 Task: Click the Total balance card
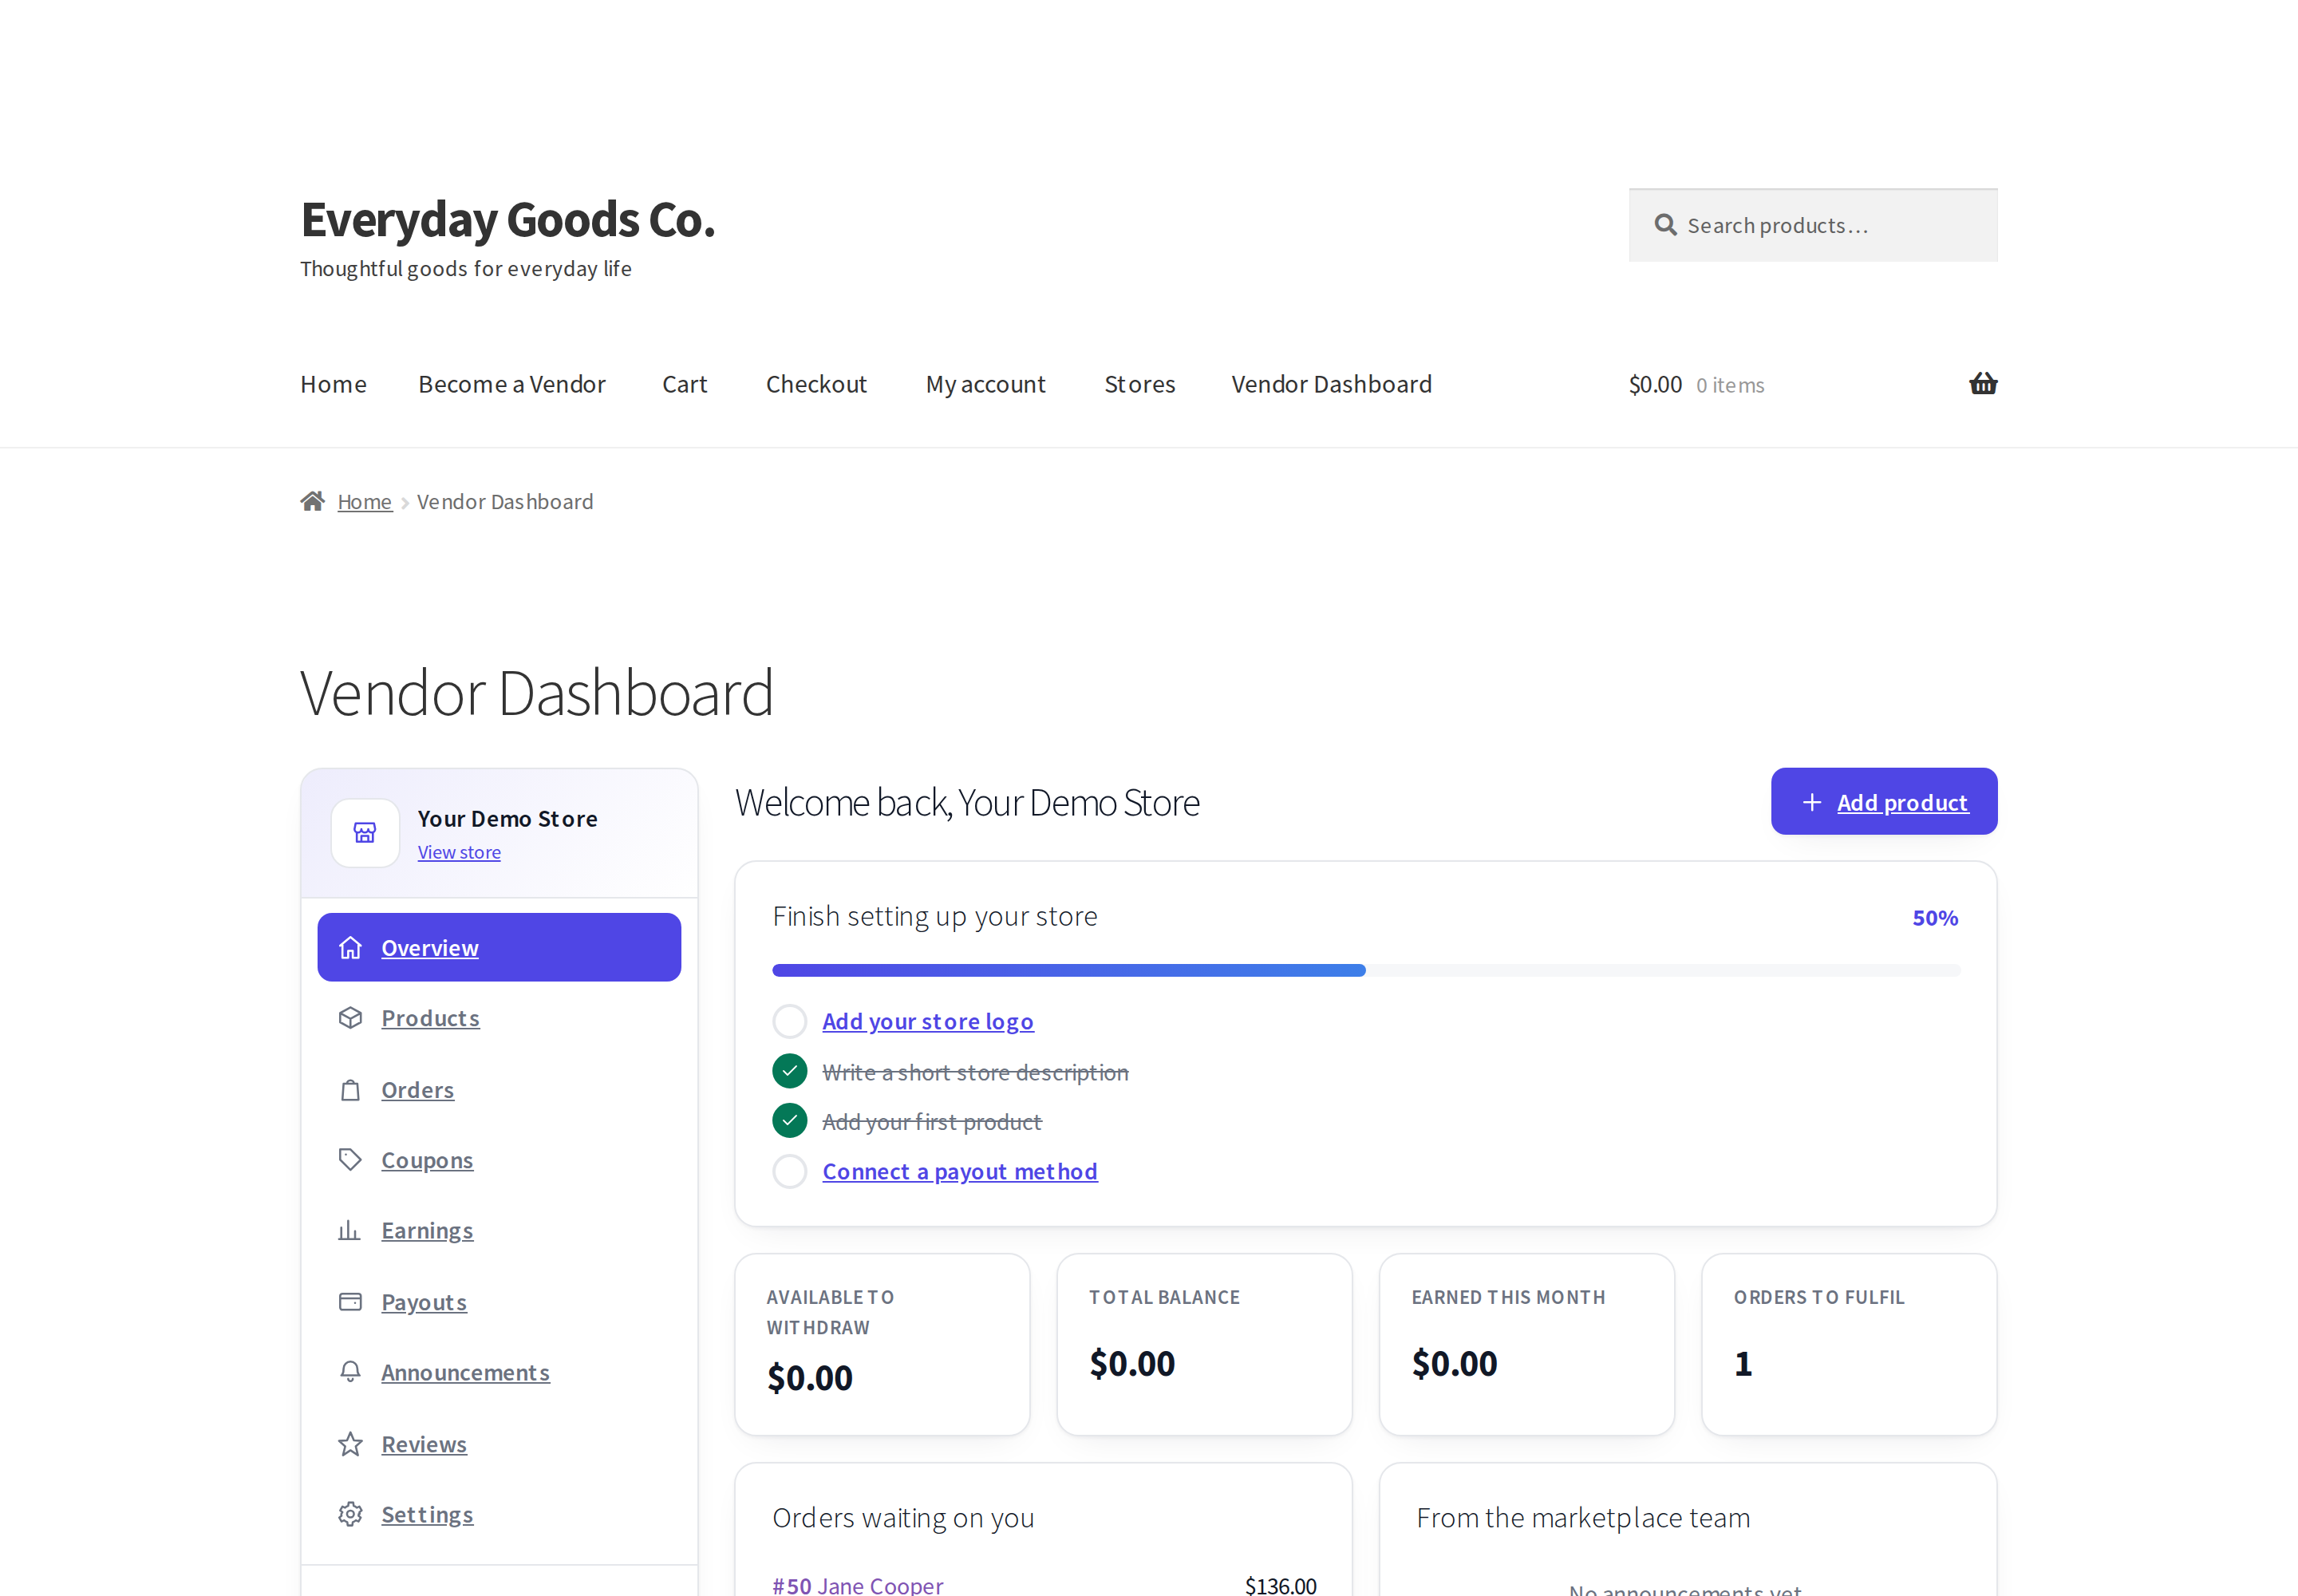(1204, 1344)
